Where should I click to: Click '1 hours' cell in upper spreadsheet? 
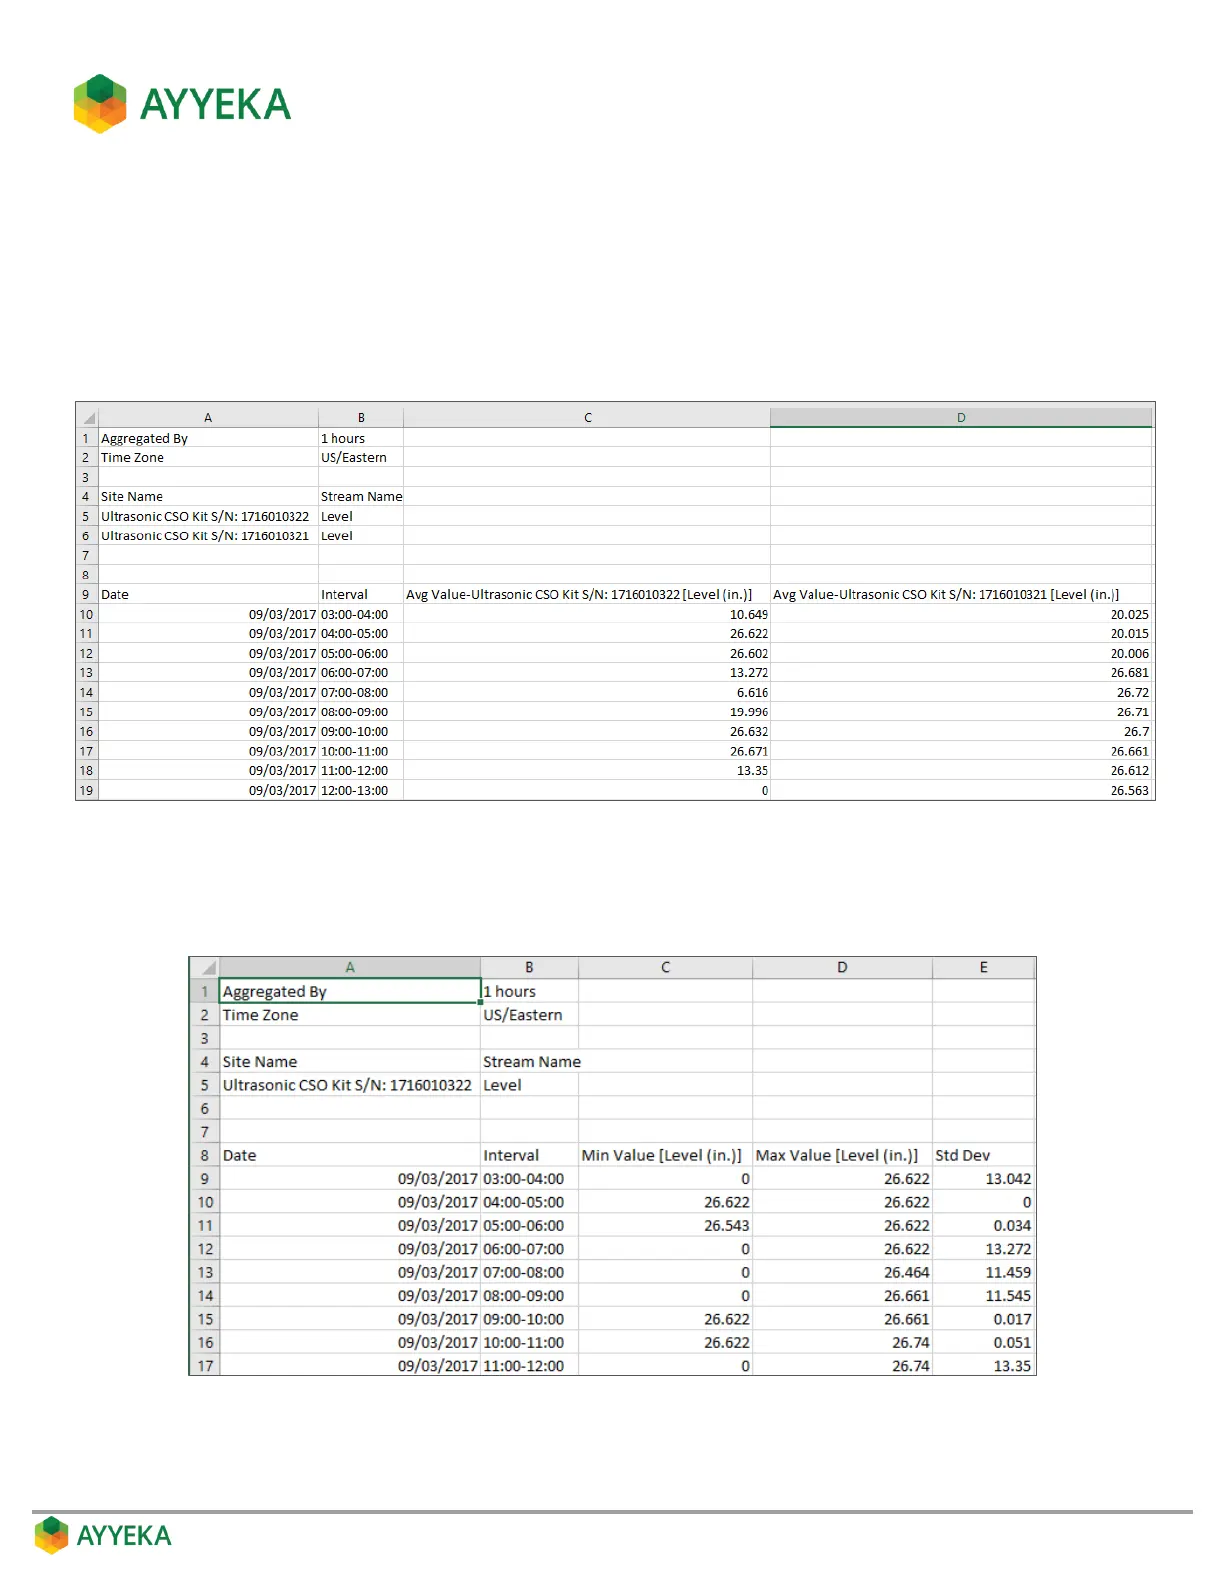[361, 438]
